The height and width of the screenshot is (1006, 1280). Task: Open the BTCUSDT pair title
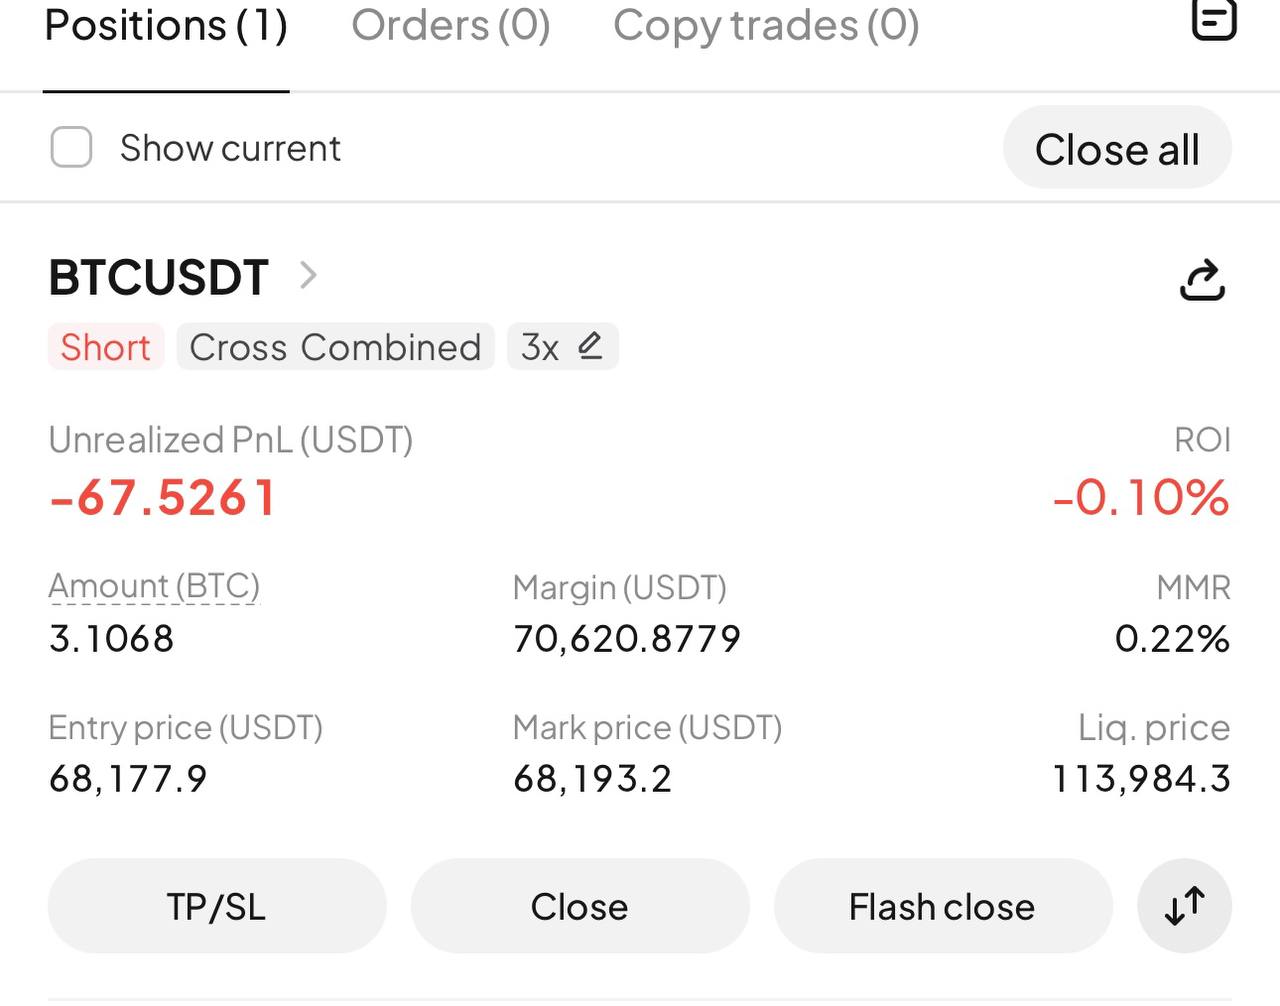(x=159, y=277)
